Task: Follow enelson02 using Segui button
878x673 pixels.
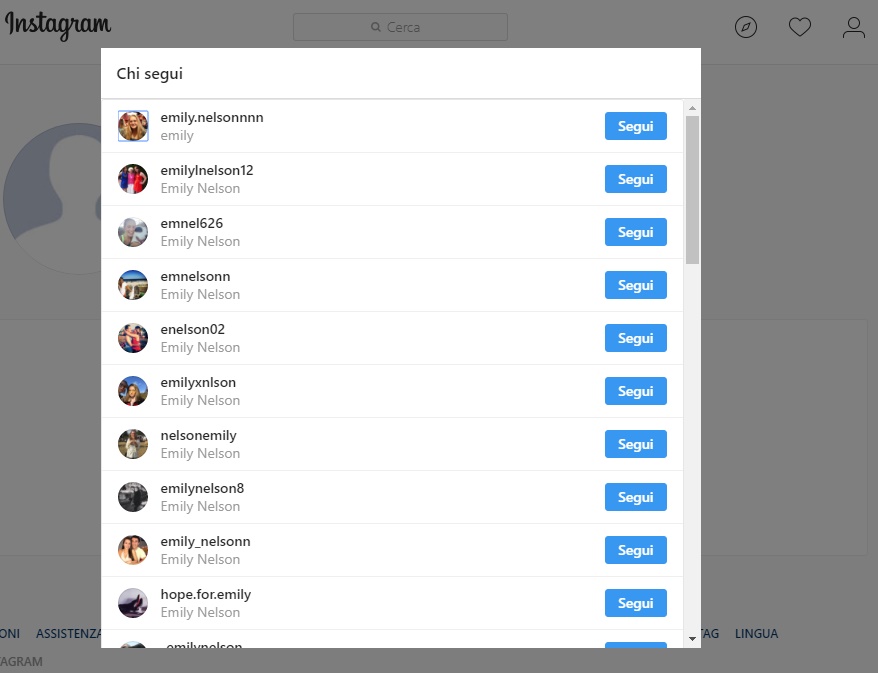Action: click(636, 338)
